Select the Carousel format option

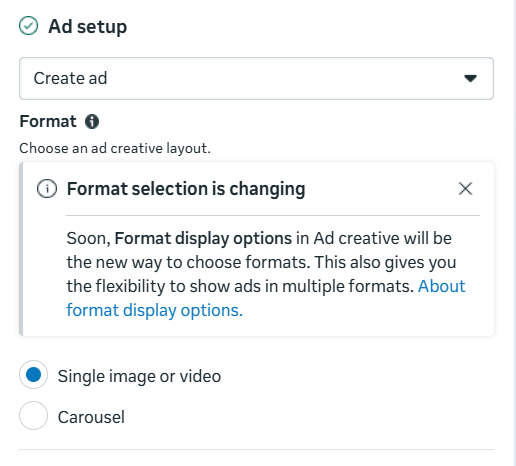pyautogui.click(x=33, y=416)
